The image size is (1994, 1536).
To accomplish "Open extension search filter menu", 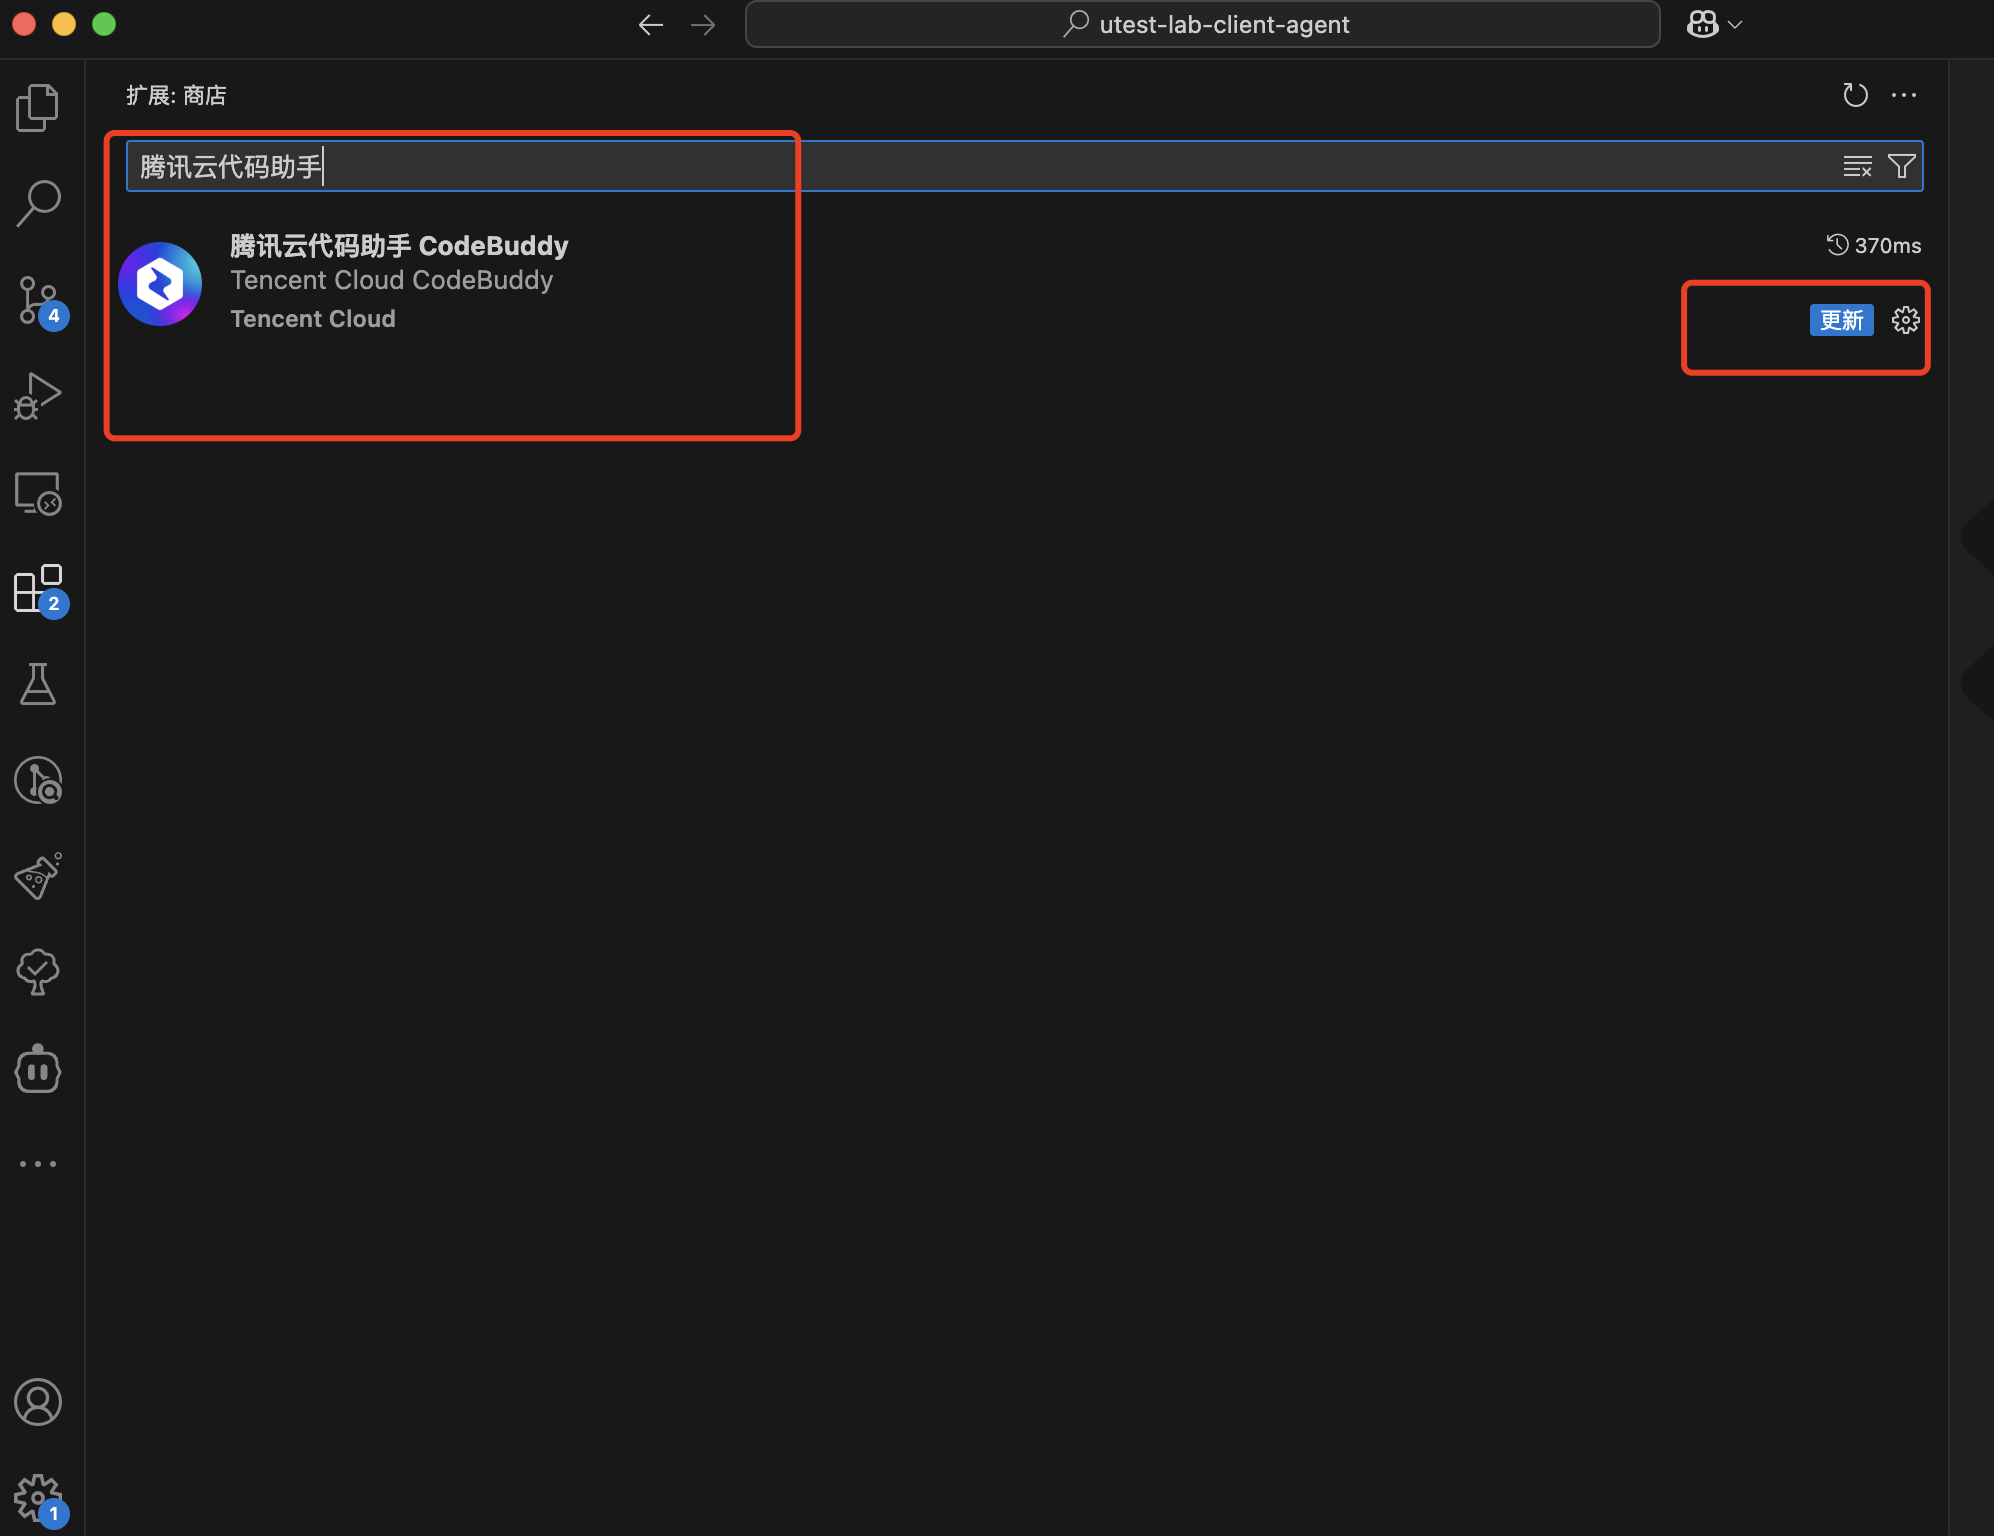I will pyautogui.click(x=1901, y=166).
